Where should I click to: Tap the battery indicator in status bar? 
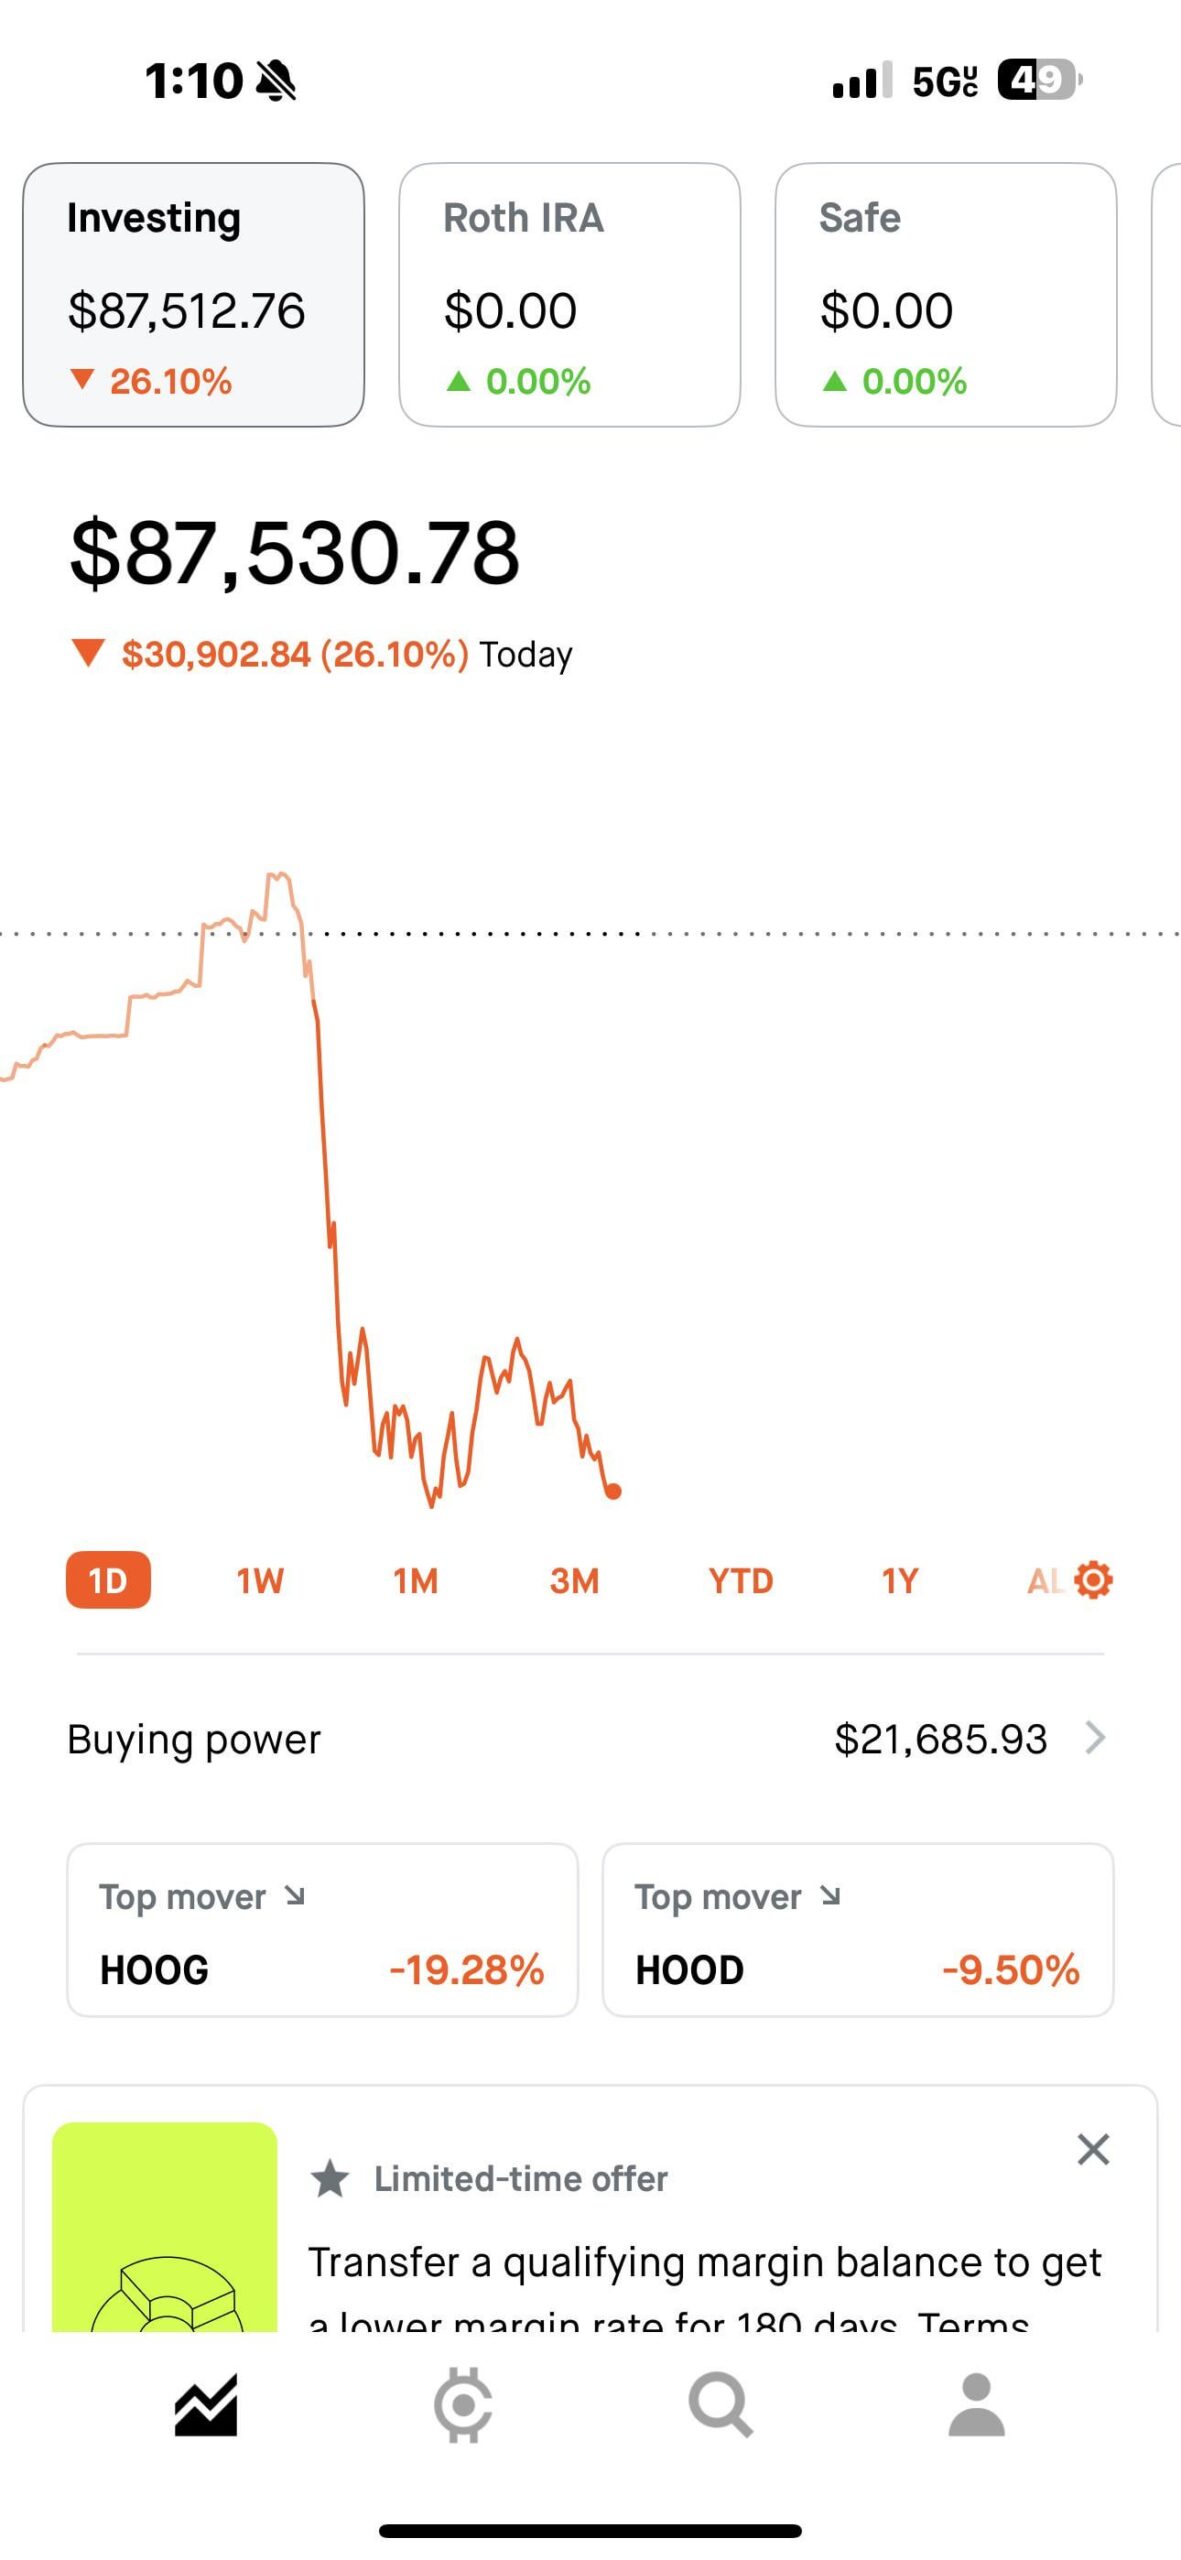pyautogui.click(x=1039, y=80)
